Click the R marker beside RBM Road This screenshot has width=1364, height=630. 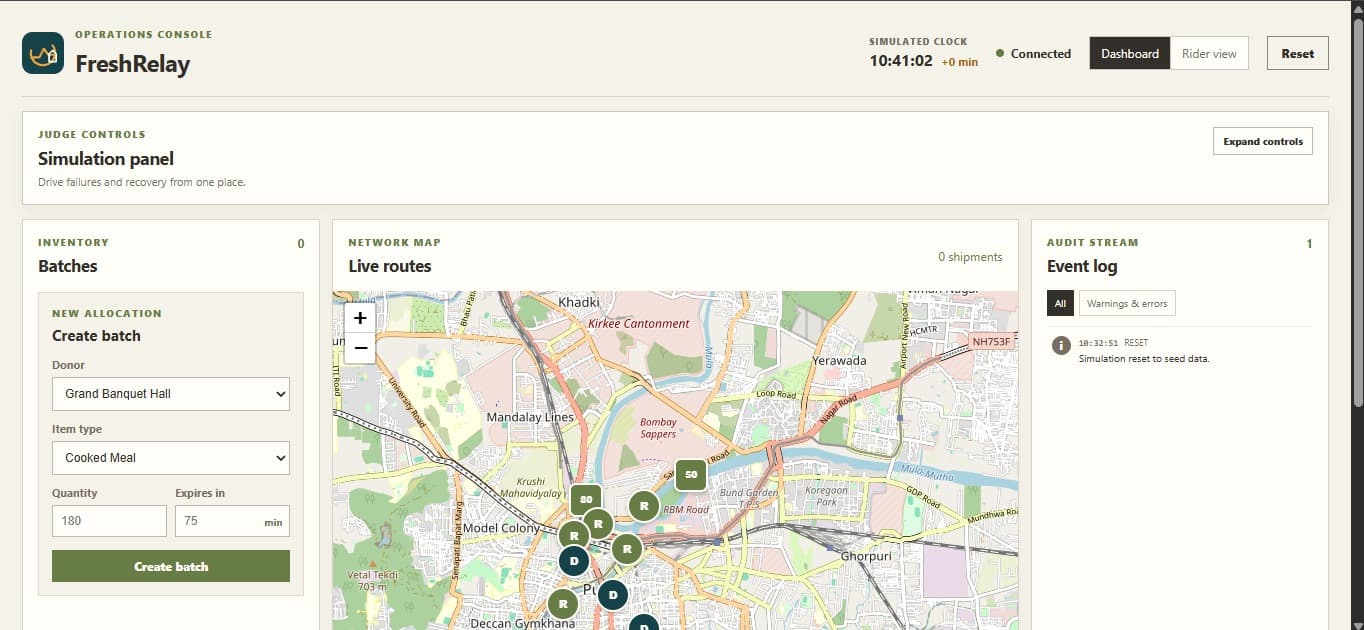coord(644,506)
